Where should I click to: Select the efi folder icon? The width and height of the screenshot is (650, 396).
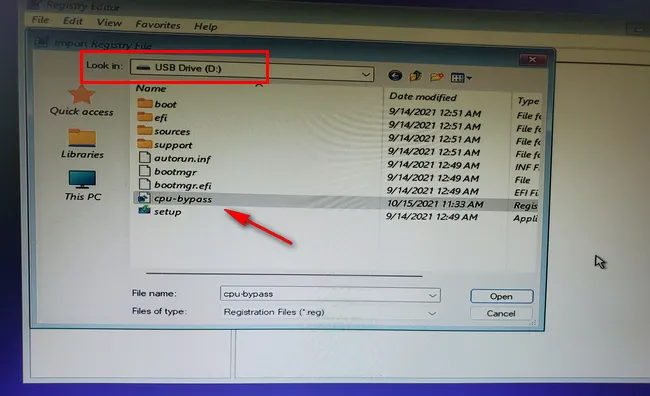point(145,117)
